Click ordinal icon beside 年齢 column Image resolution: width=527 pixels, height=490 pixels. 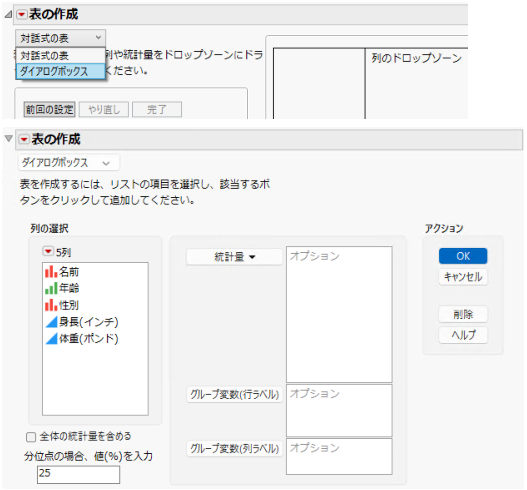tap(51, 288)
